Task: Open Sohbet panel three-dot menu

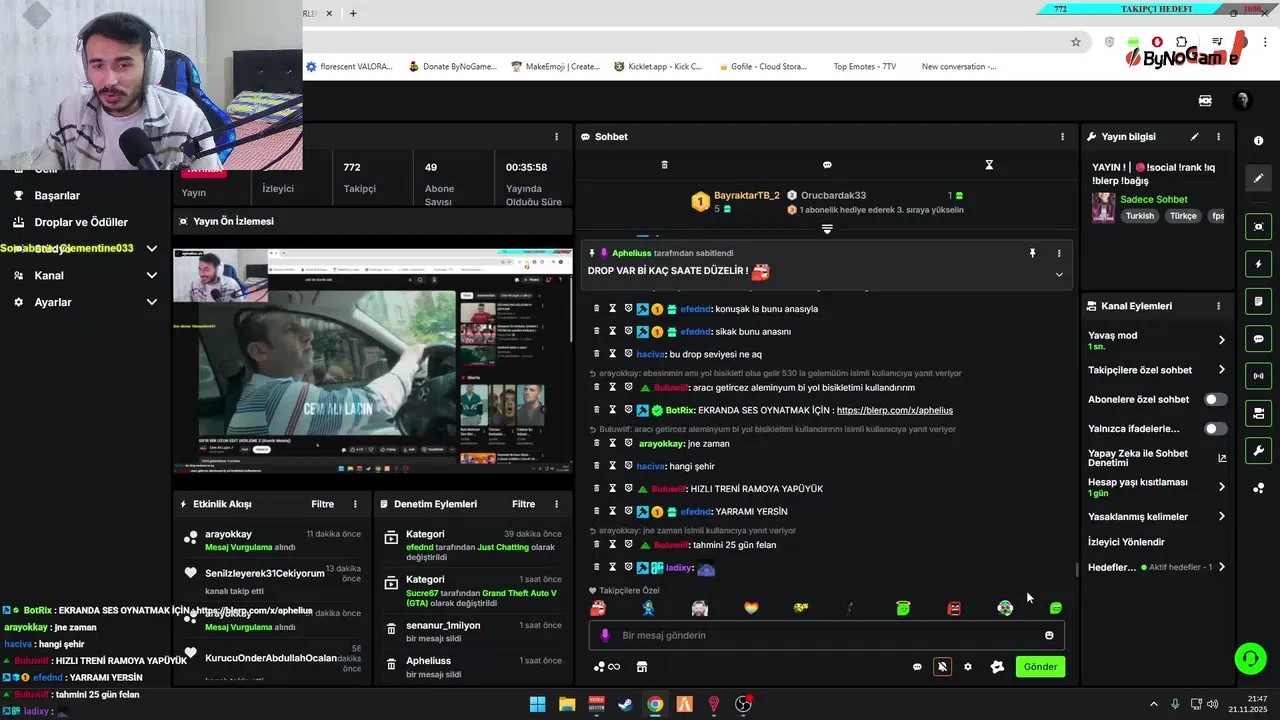Action: click(1062, 137)
